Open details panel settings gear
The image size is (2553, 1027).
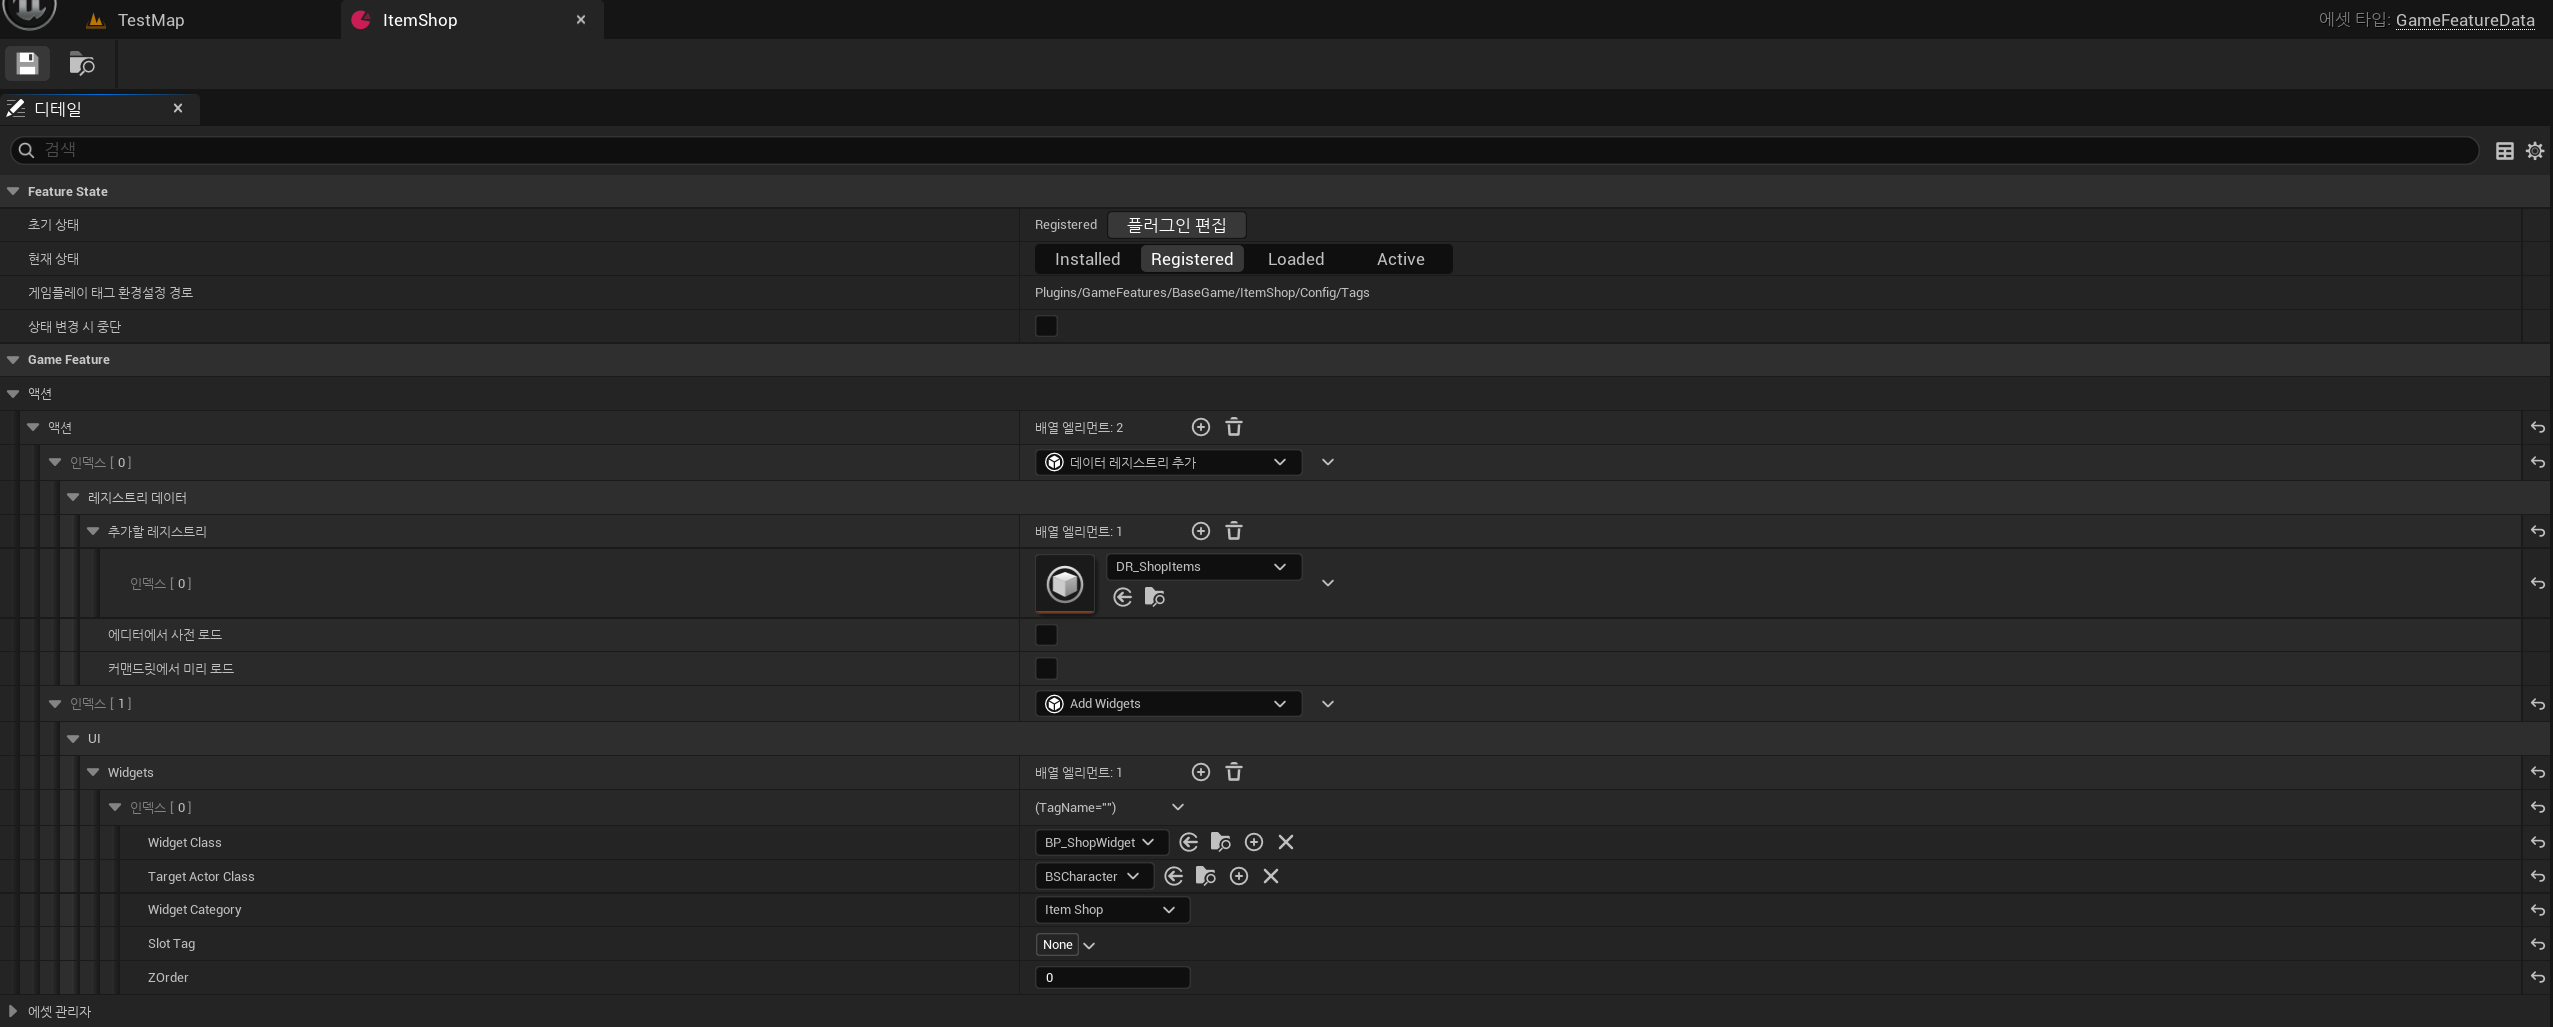click(2534, 151)
